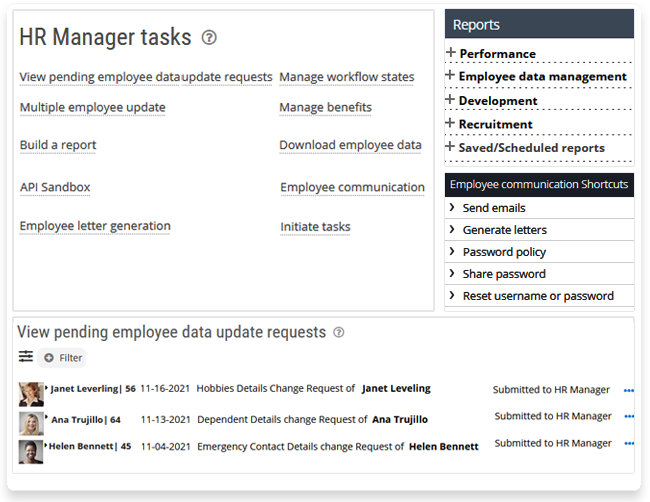Open Build a report link
650x502 pixels.
pos(58,145)
